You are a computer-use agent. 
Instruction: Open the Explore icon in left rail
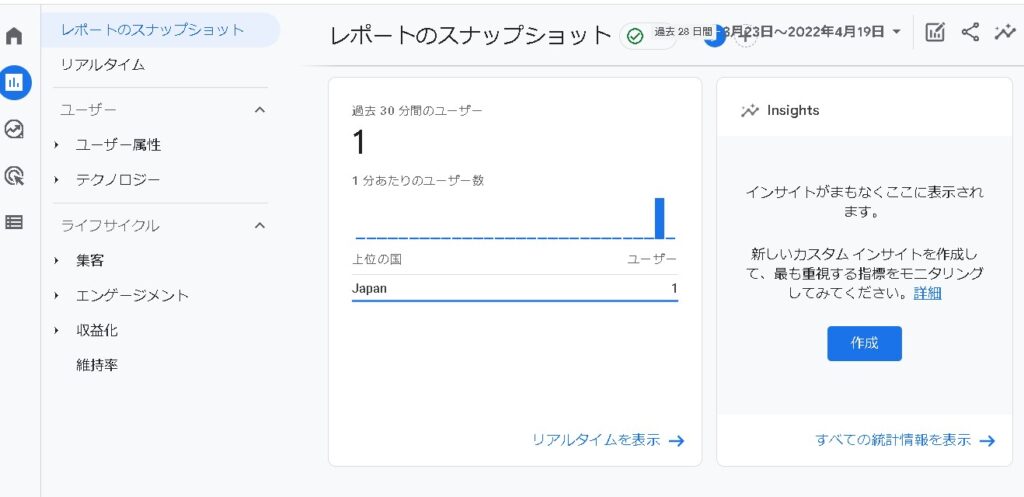click(14, 129)
